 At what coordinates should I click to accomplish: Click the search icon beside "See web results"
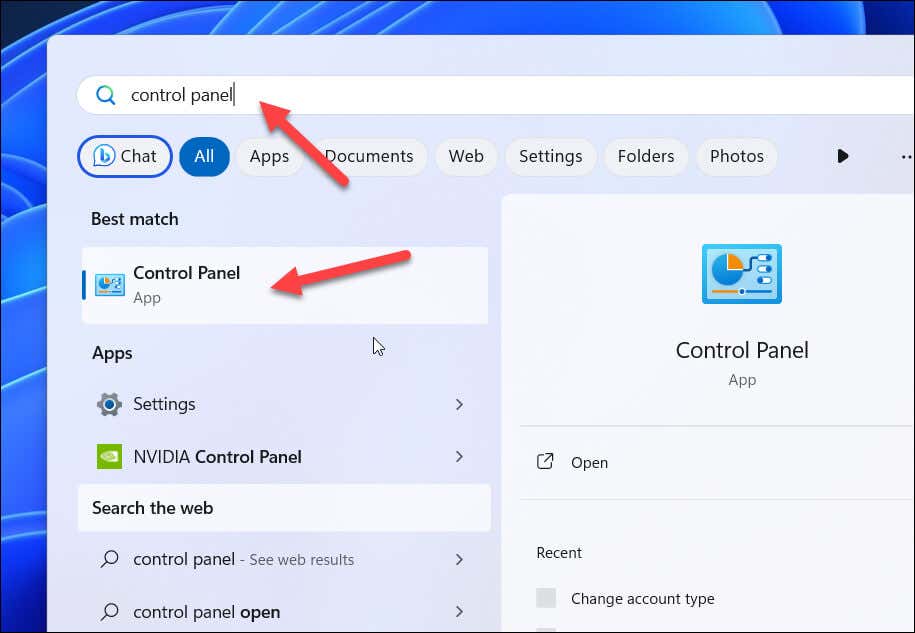tap(109, 559)
